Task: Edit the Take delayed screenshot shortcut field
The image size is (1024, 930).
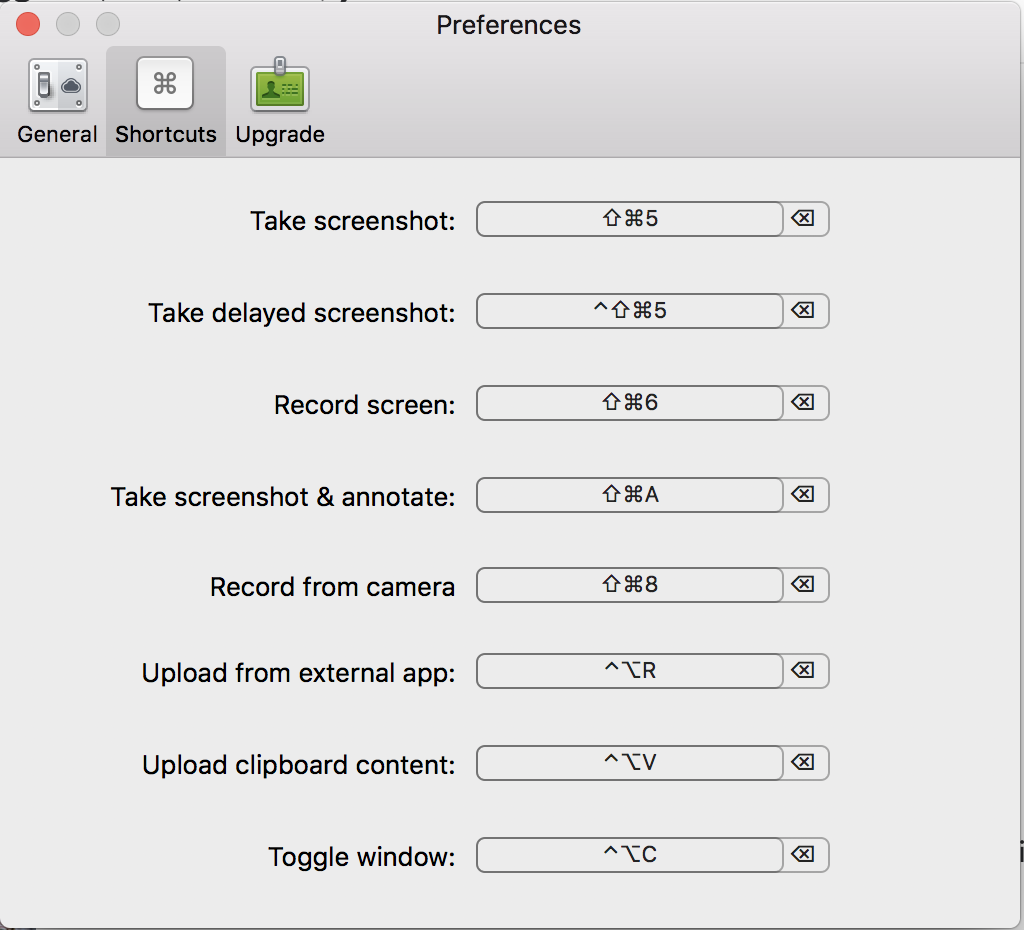Action: (630, 311)
